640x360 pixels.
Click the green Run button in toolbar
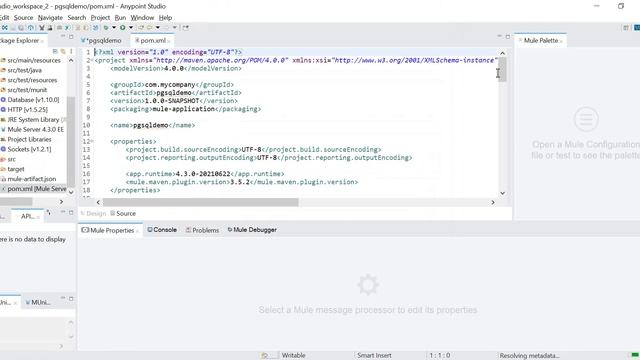point(122,28)
